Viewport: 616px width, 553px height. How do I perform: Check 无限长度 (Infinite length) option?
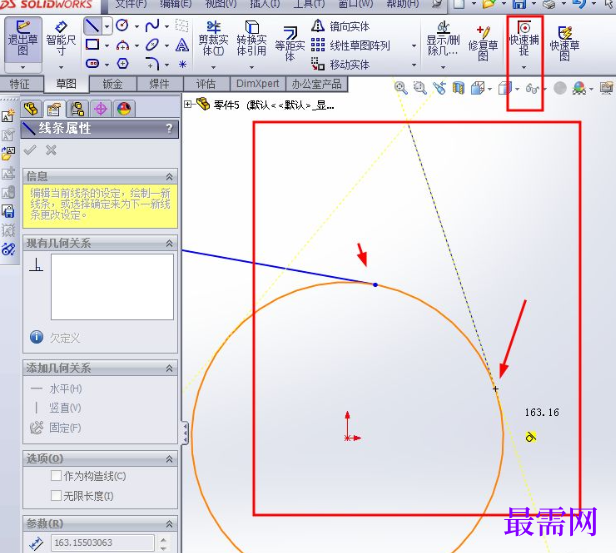tap(56, 496)
